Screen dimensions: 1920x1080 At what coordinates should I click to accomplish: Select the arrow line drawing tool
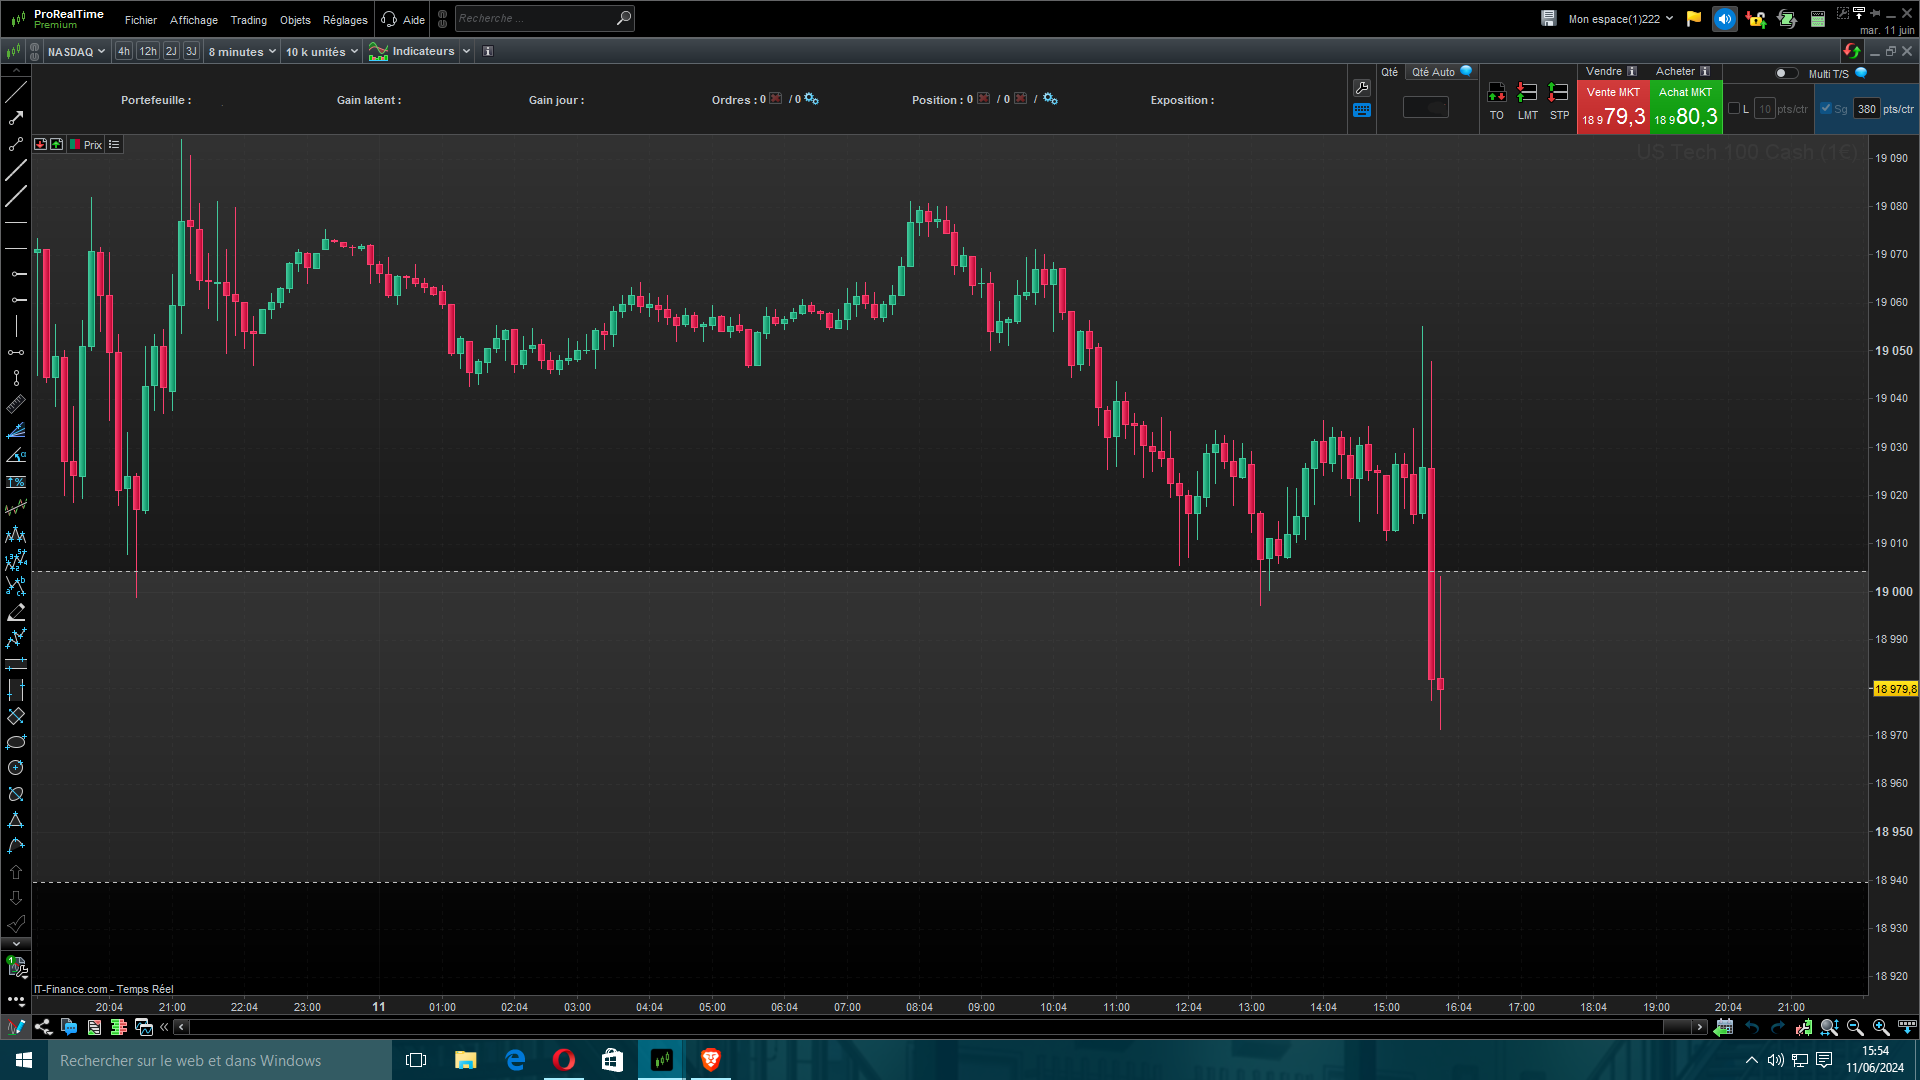coord(16,118)
